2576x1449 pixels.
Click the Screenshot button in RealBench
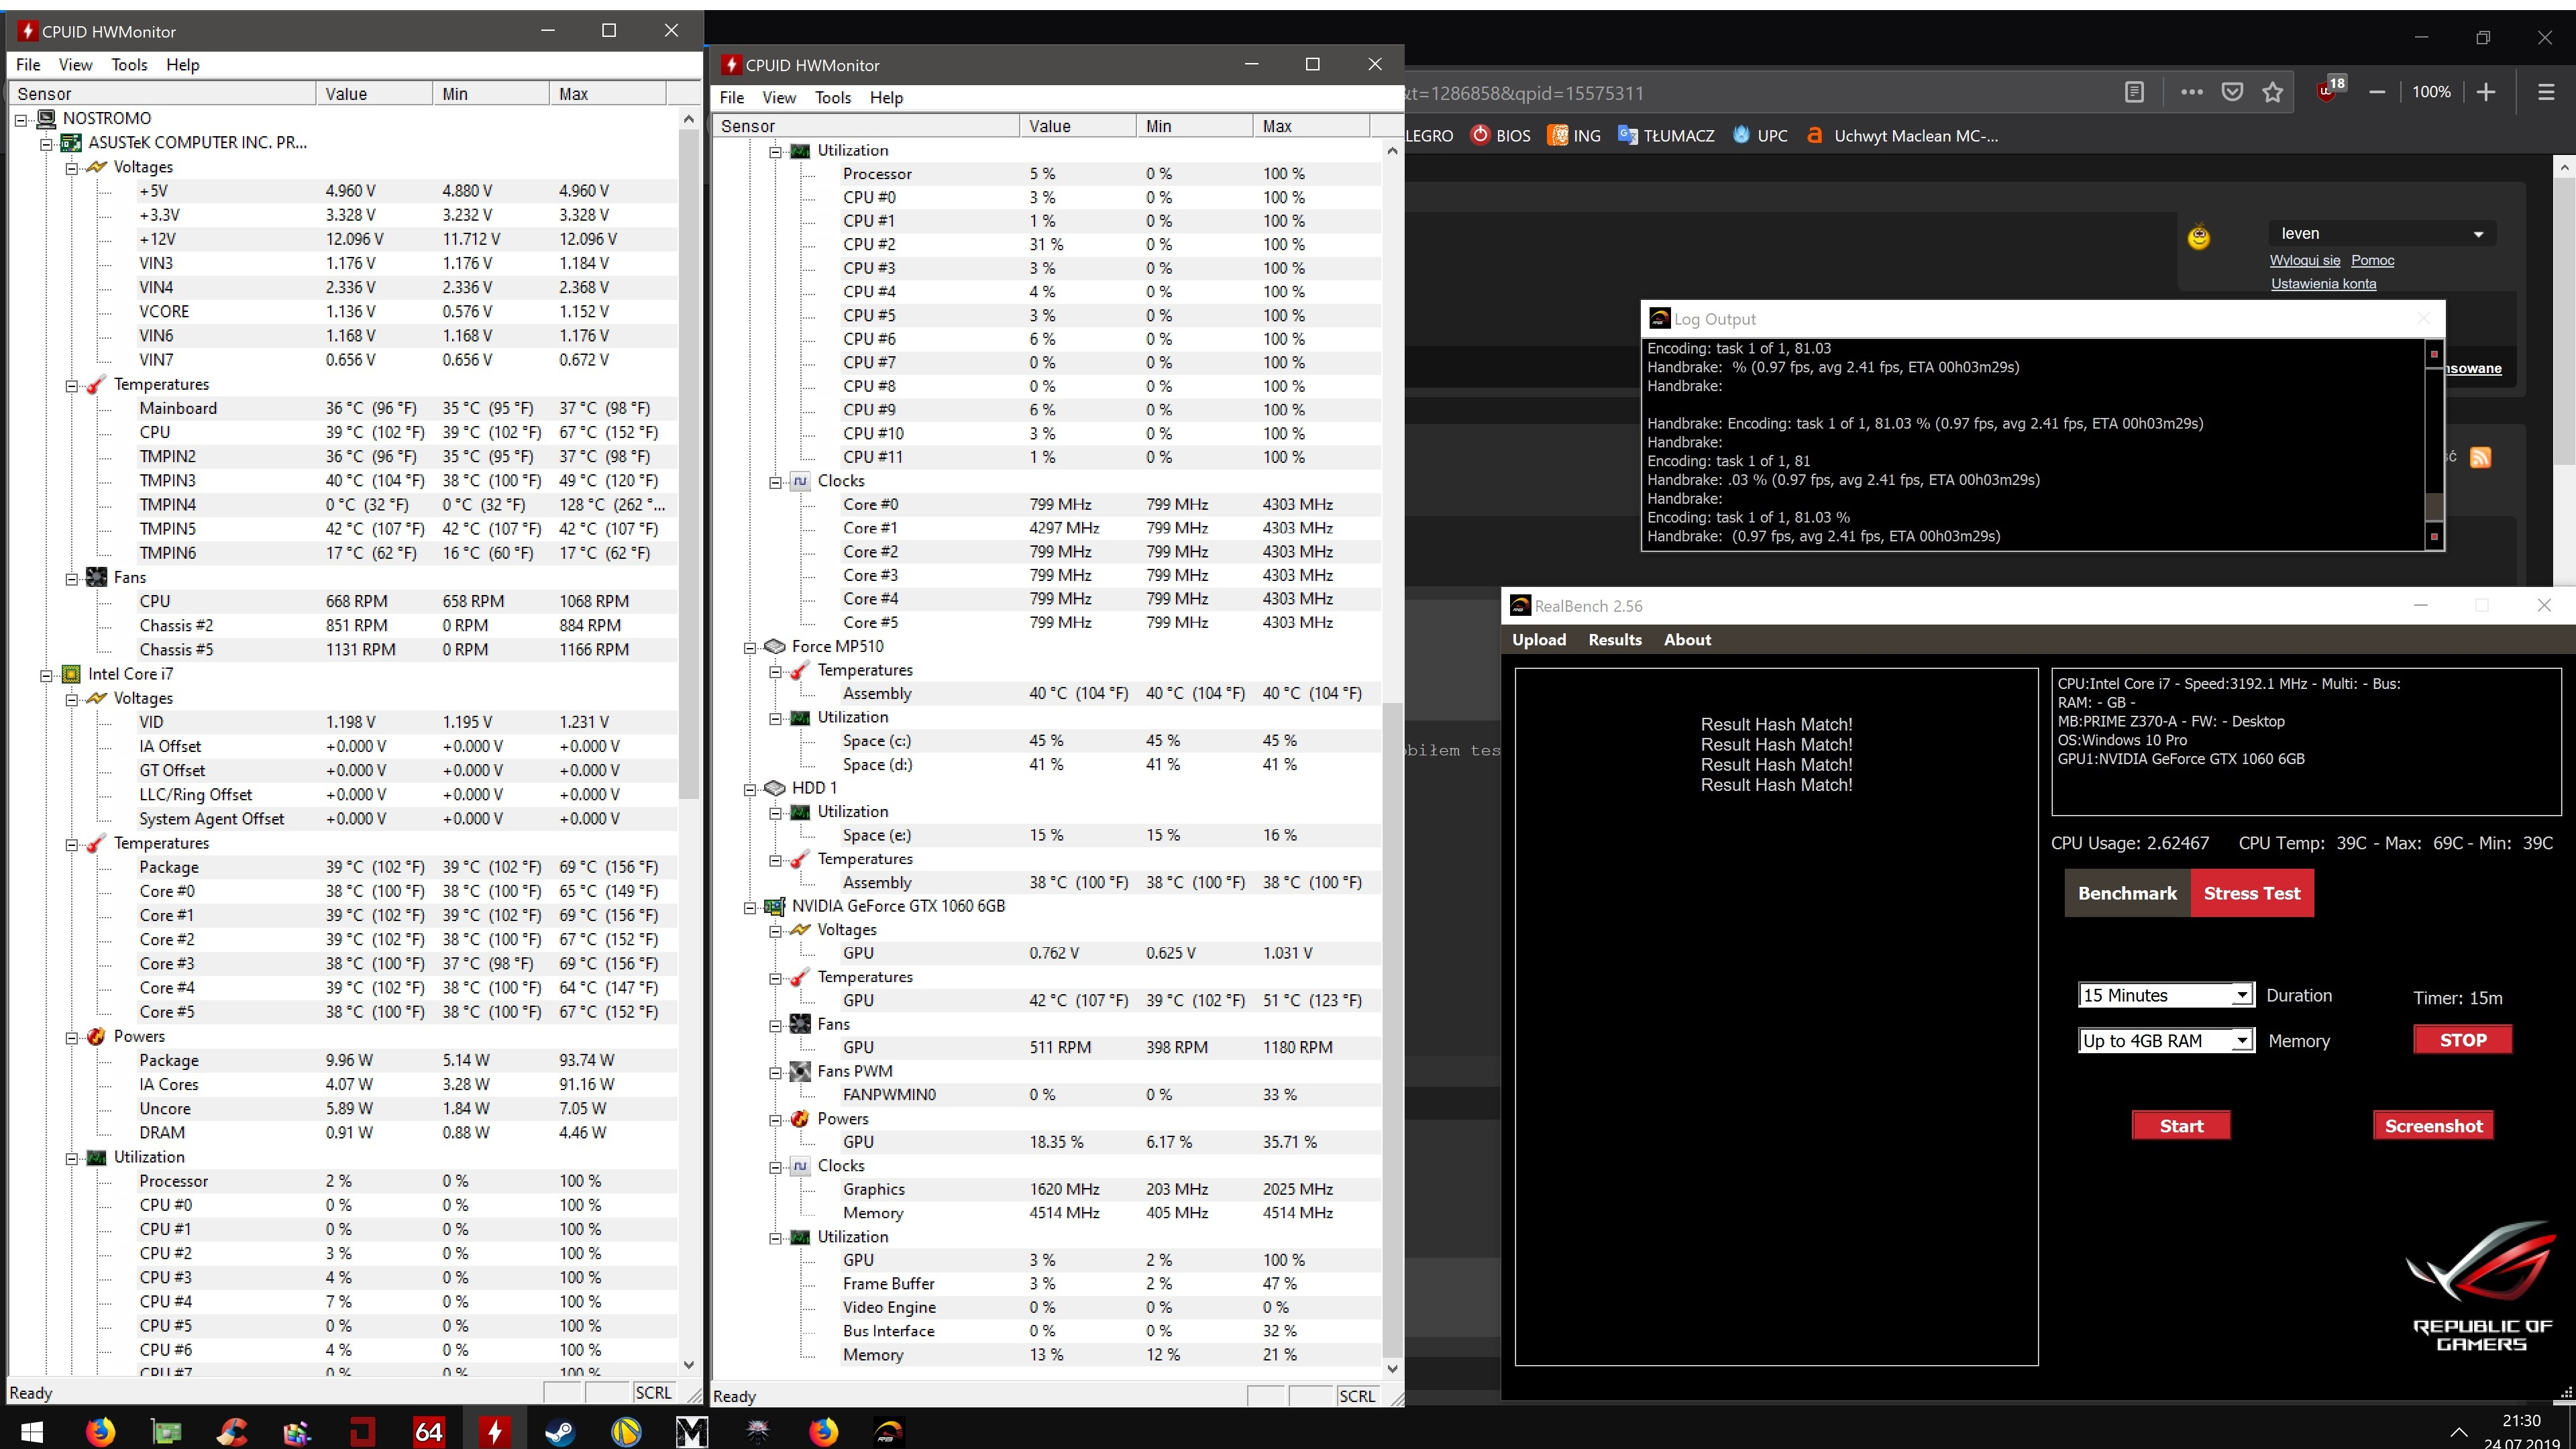2432,1126
